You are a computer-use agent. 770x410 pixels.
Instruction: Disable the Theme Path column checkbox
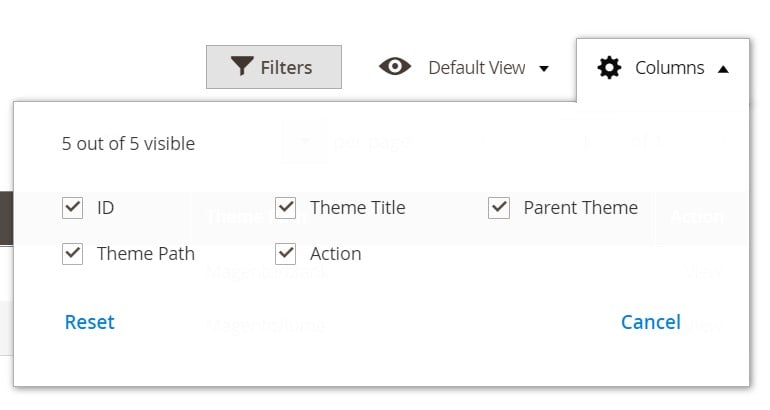point(73,254)
